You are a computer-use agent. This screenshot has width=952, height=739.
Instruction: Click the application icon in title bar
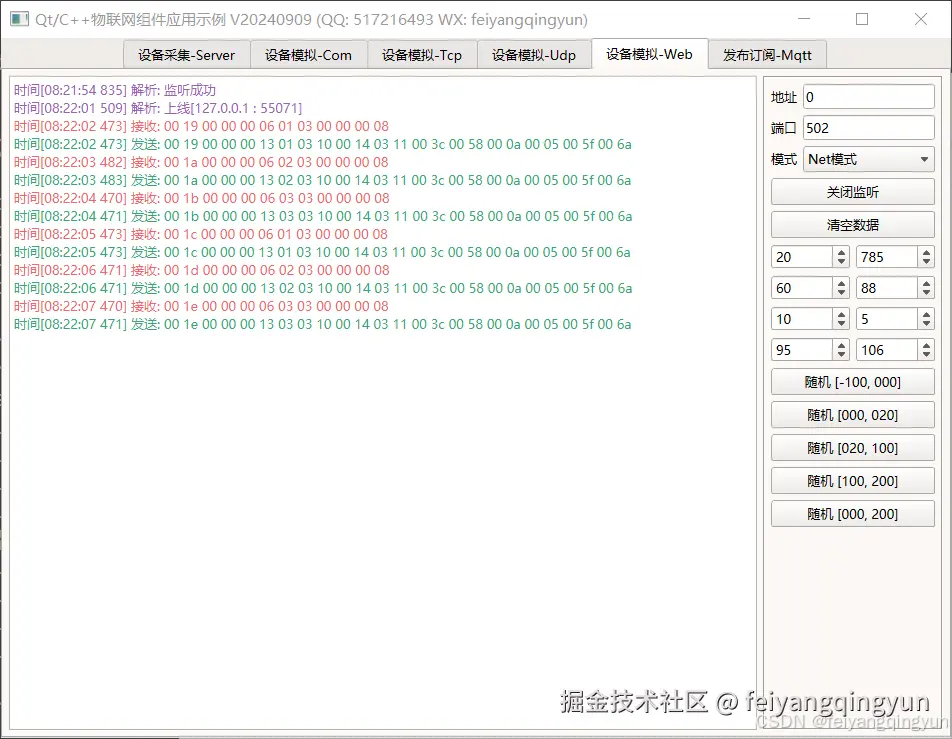coord(18,19)
